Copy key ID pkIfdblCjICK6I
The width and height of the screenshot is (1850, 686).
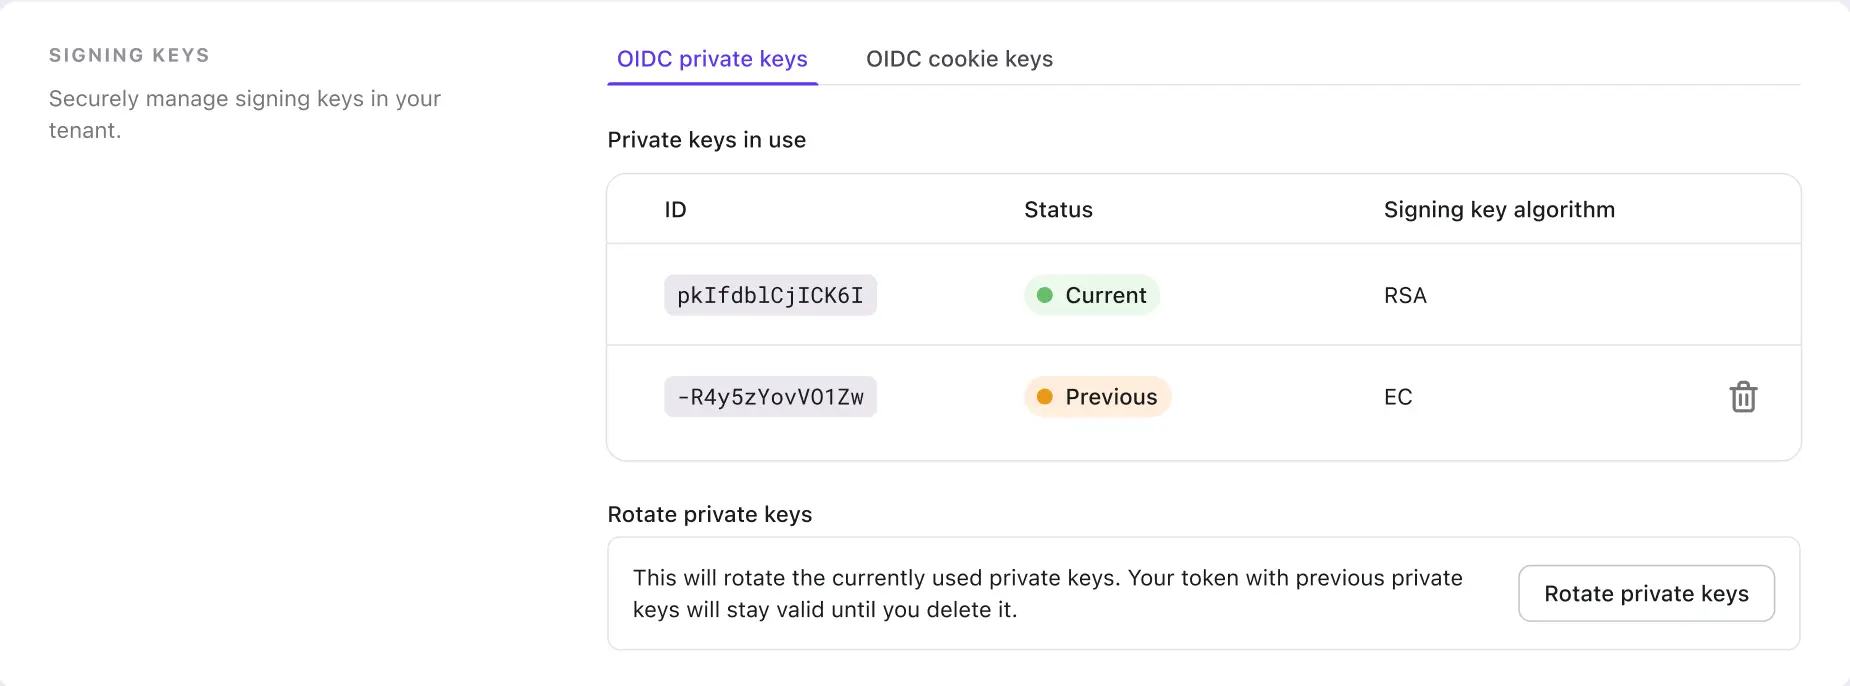[770, 295]
